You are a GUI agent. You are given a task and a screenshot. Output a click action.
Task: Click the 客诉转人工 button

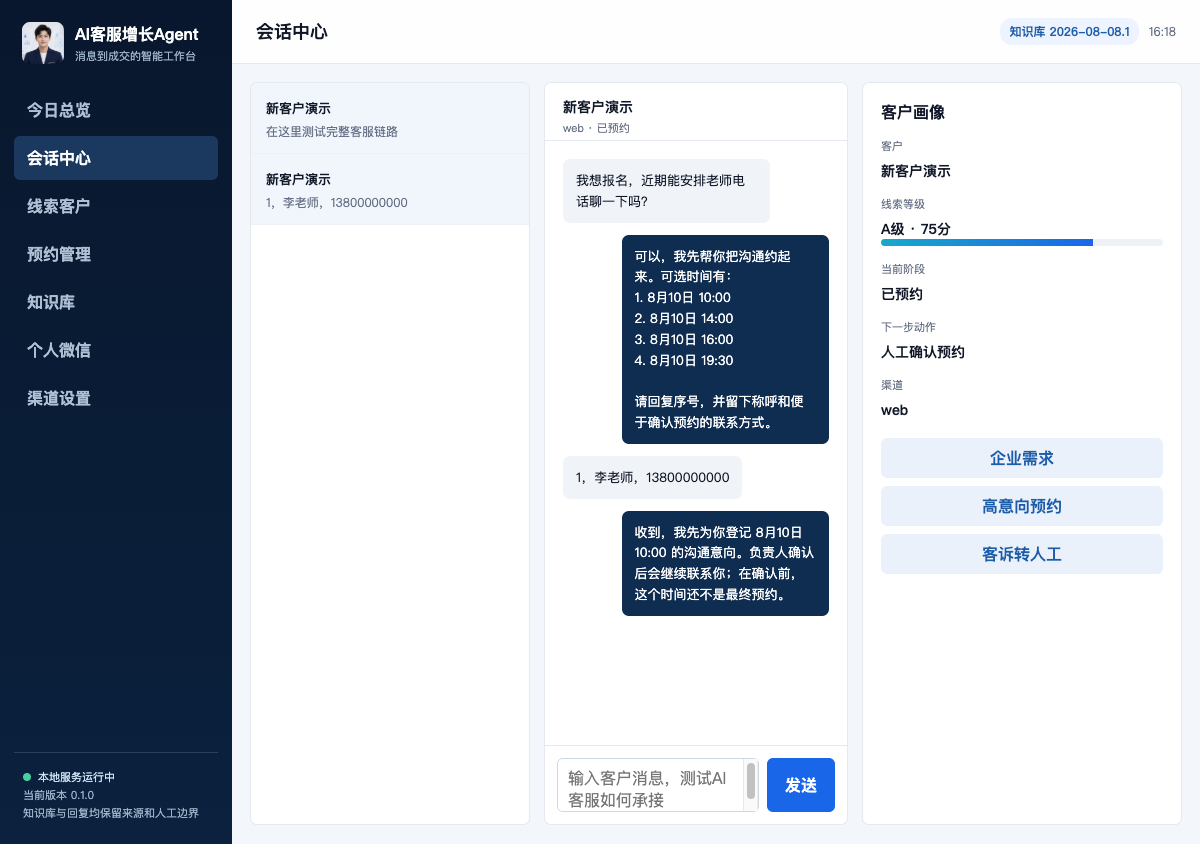pyautogui.click(x=1022, y=554)
